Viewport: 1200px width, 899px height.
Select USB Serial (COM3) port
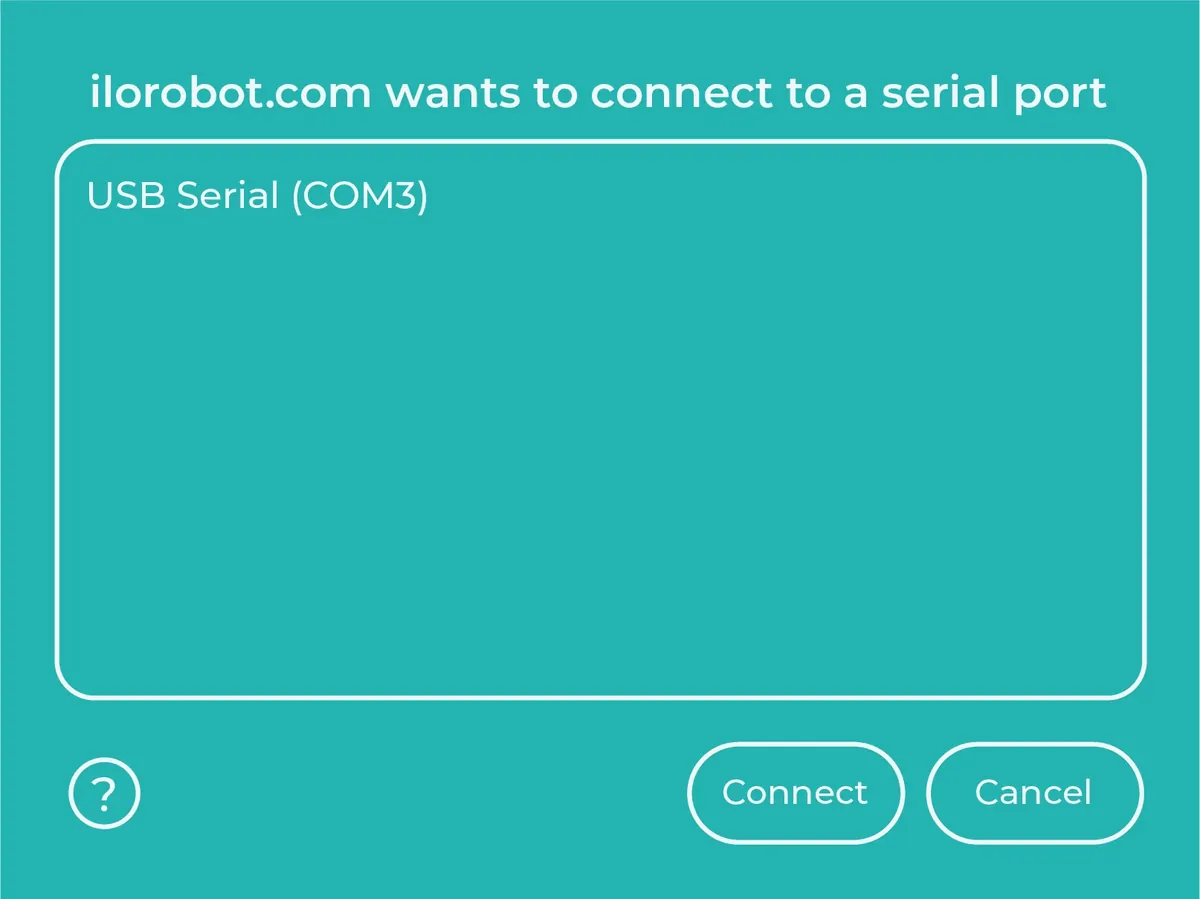tap(258, 196)
